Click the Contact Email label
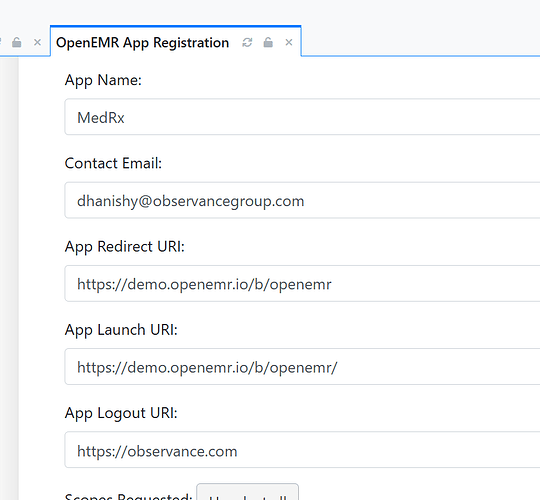Screen dimensions: 540x500 [x=113, y=163]
